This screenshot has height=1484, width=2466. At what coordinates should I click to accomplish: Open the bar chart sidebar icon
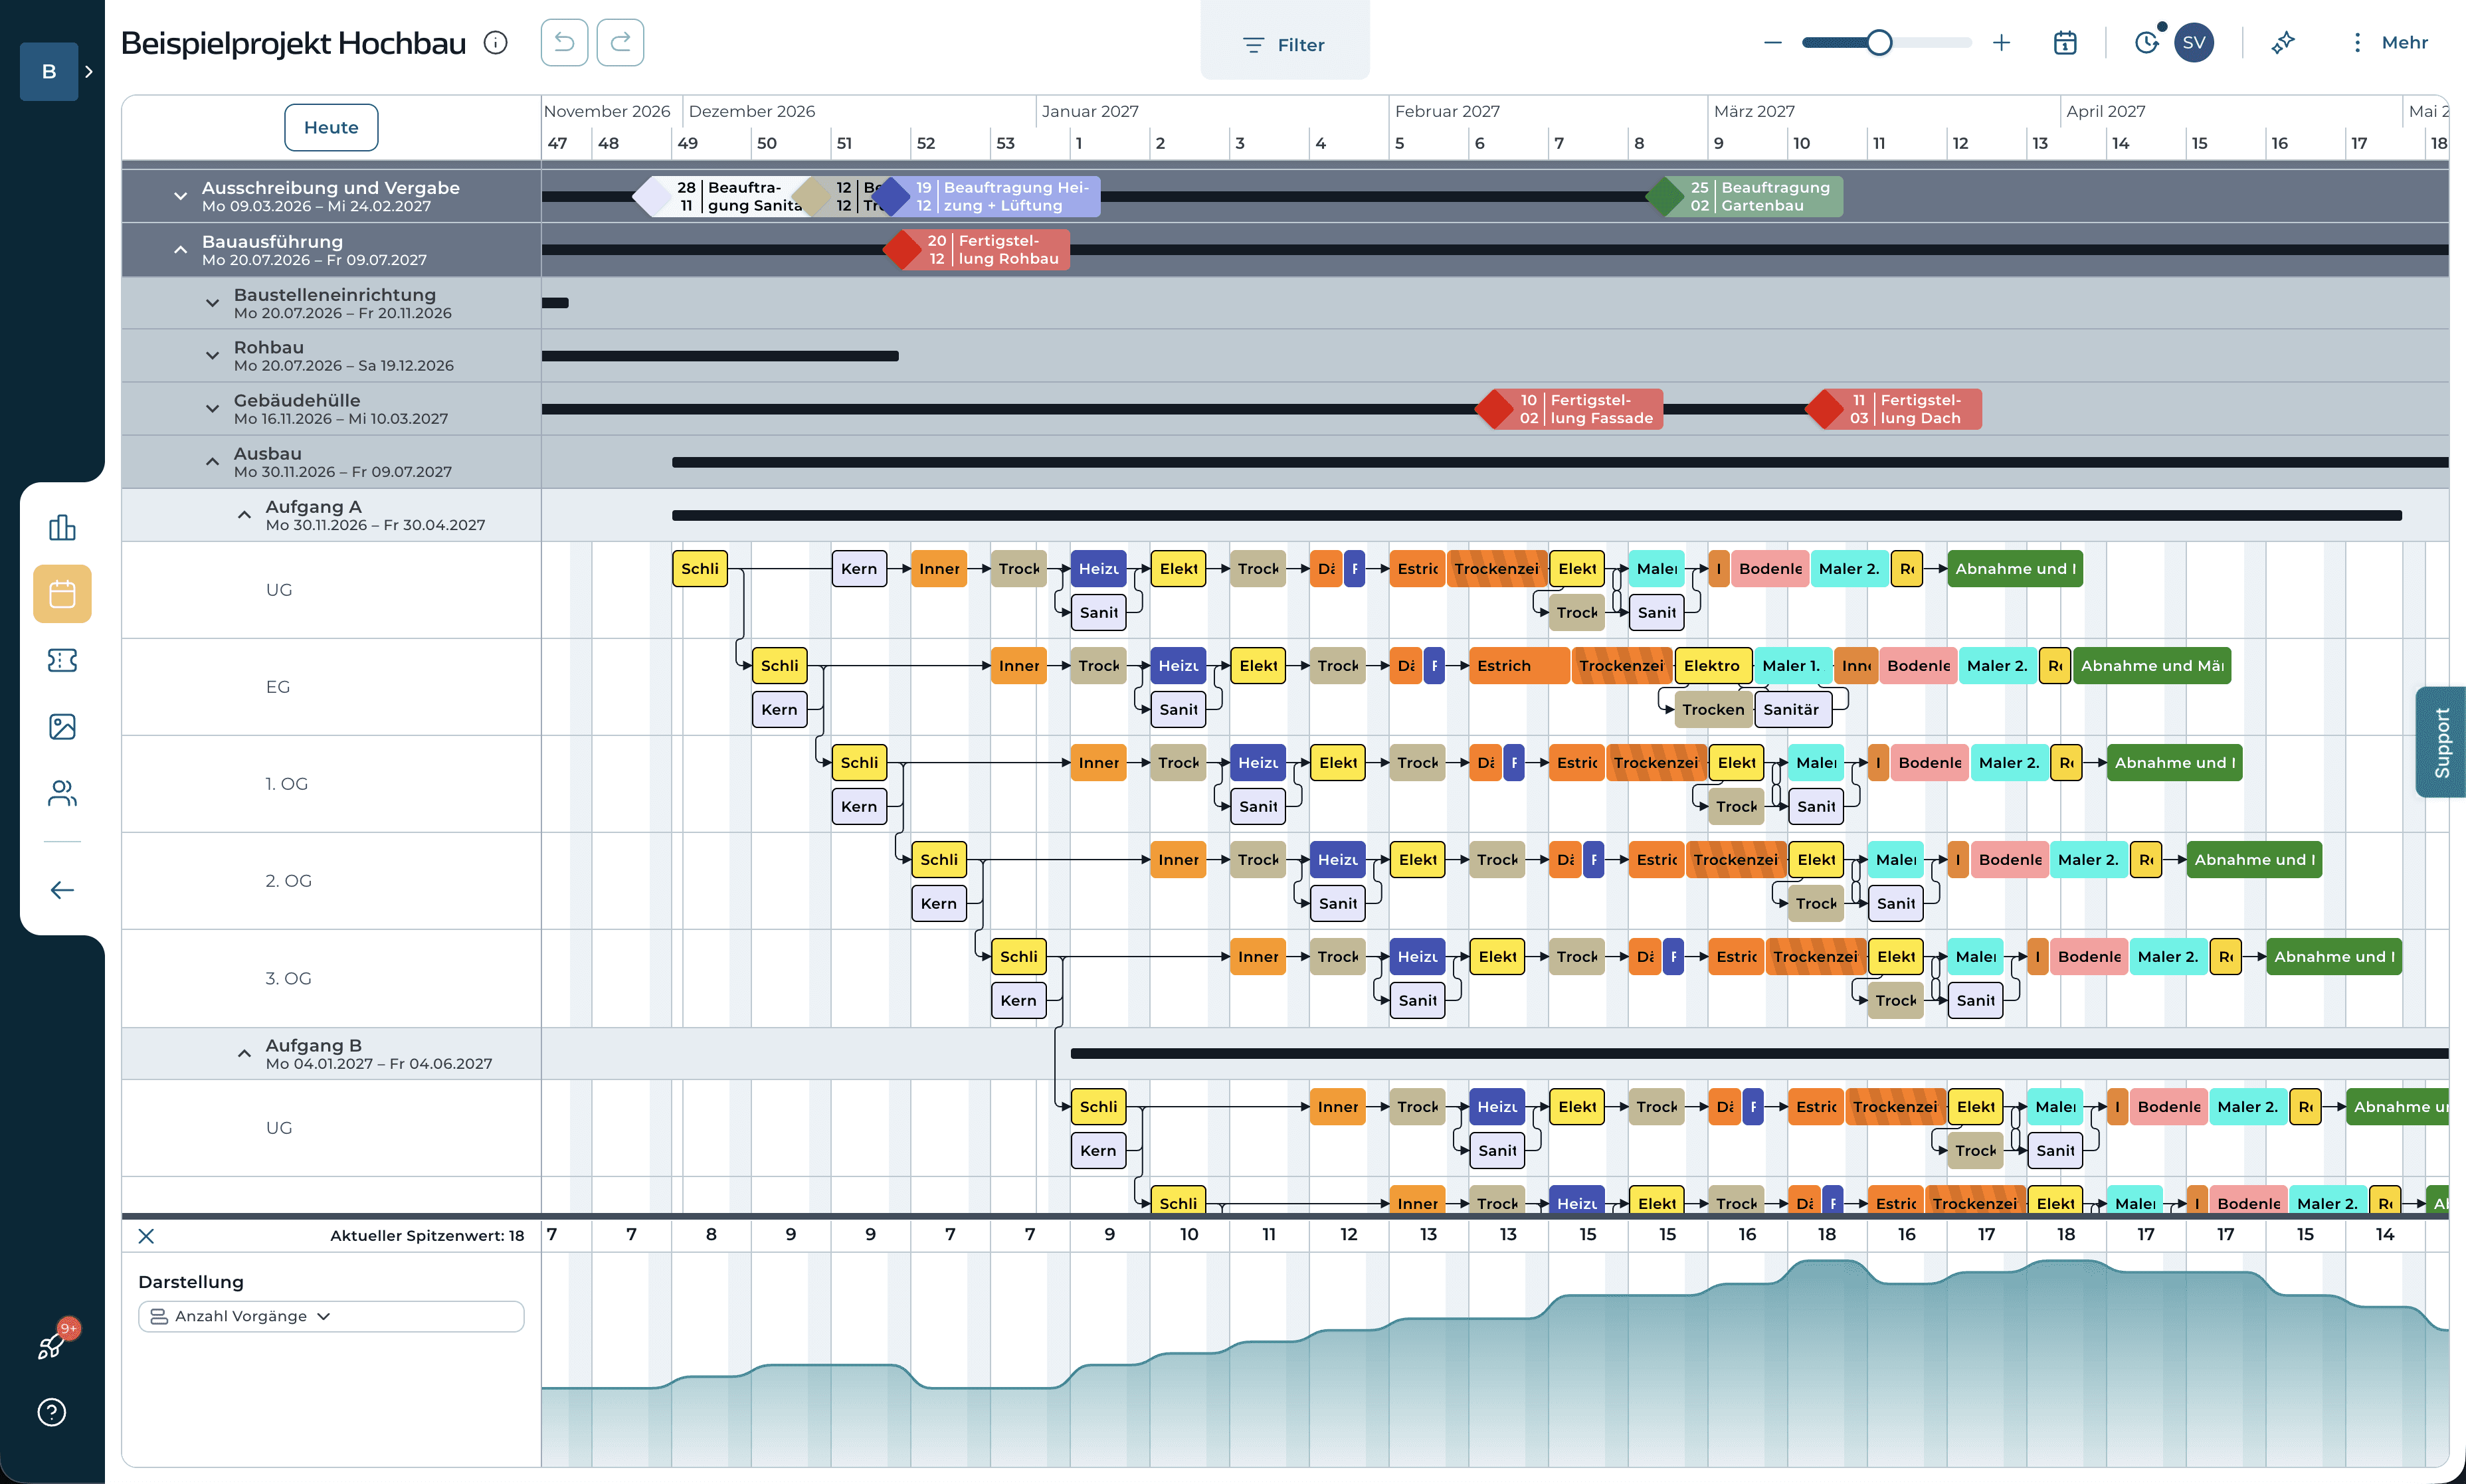pyautogui.click(x=62, y=528)
